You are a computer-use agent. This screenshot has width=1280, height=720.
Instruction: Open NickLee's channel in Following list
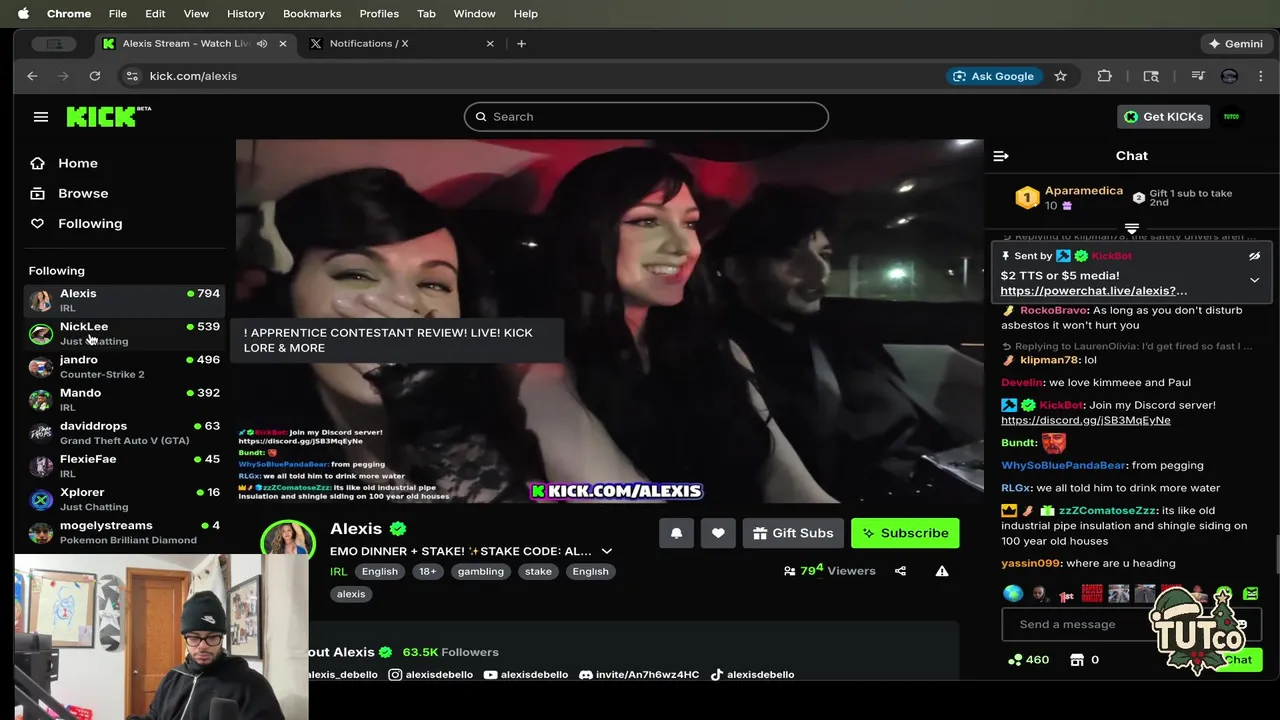point(124,333)
